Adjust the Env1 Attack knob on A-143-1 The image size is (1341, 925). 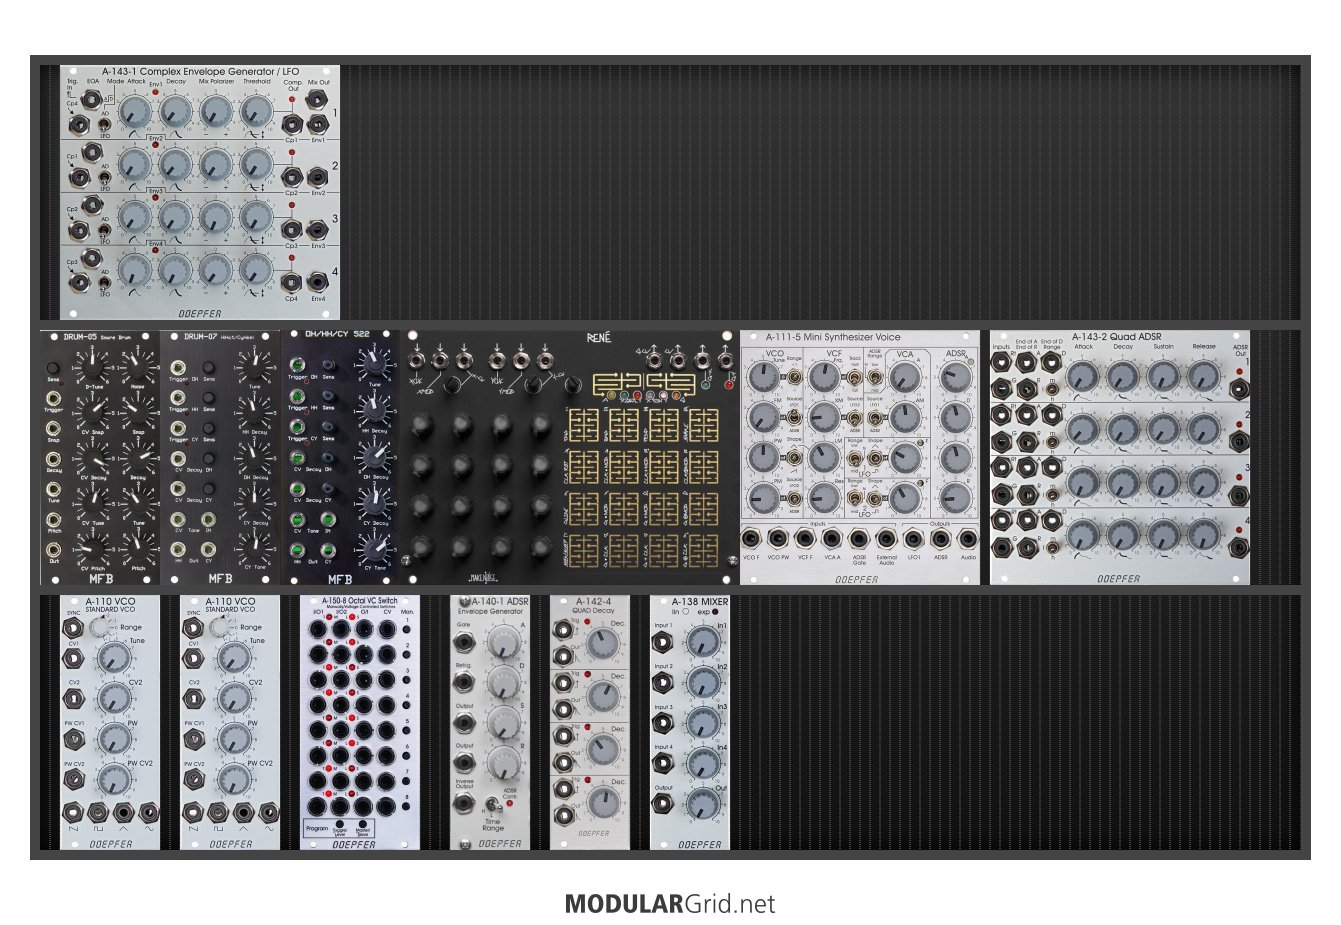pos(134,113)
